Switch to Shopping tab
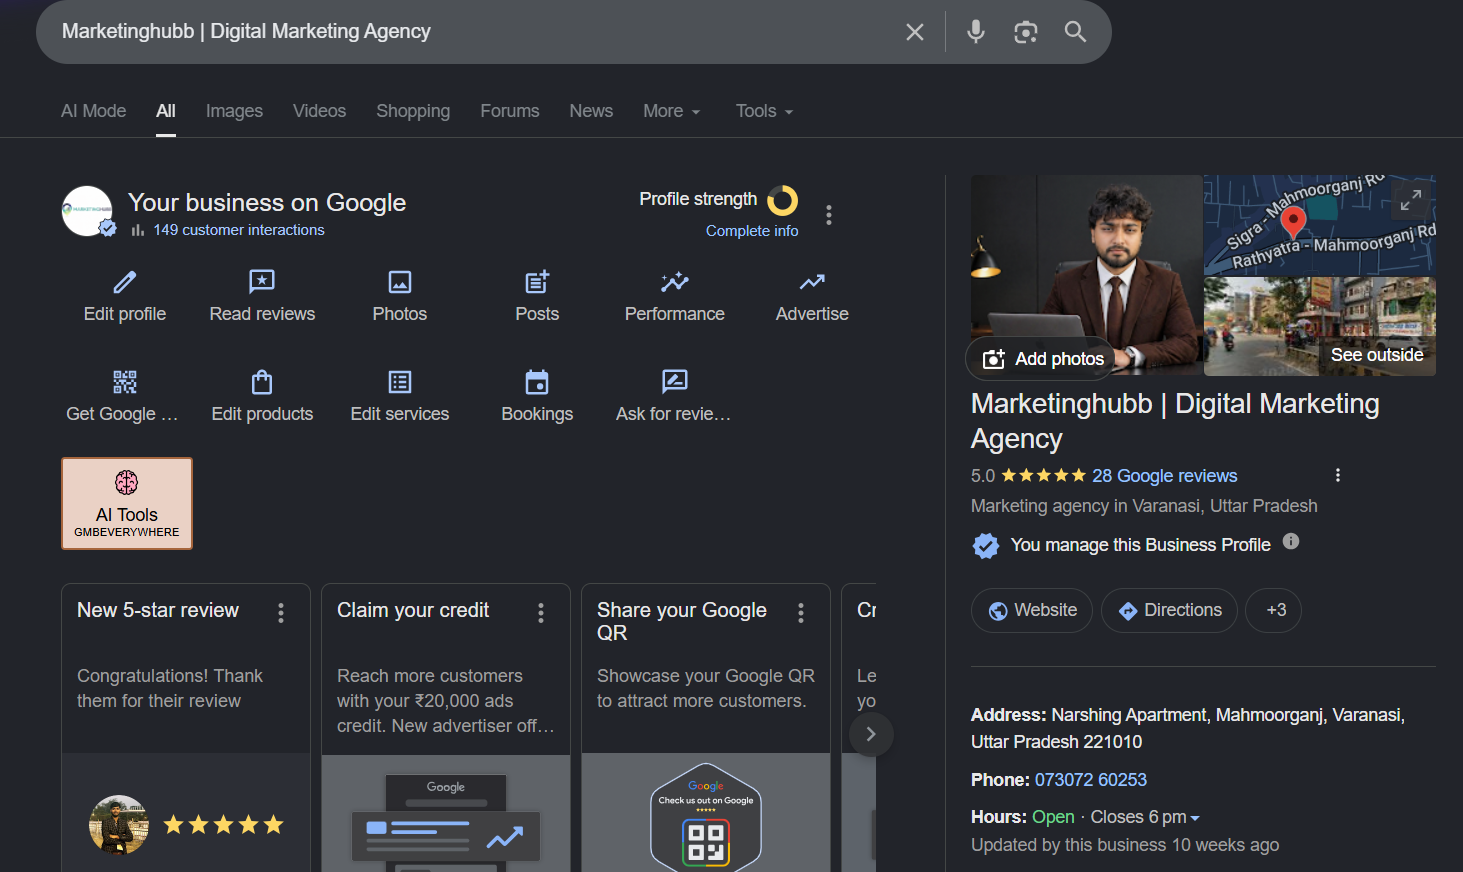Viewport: 1463px width, 872px height. coord(413,111)
